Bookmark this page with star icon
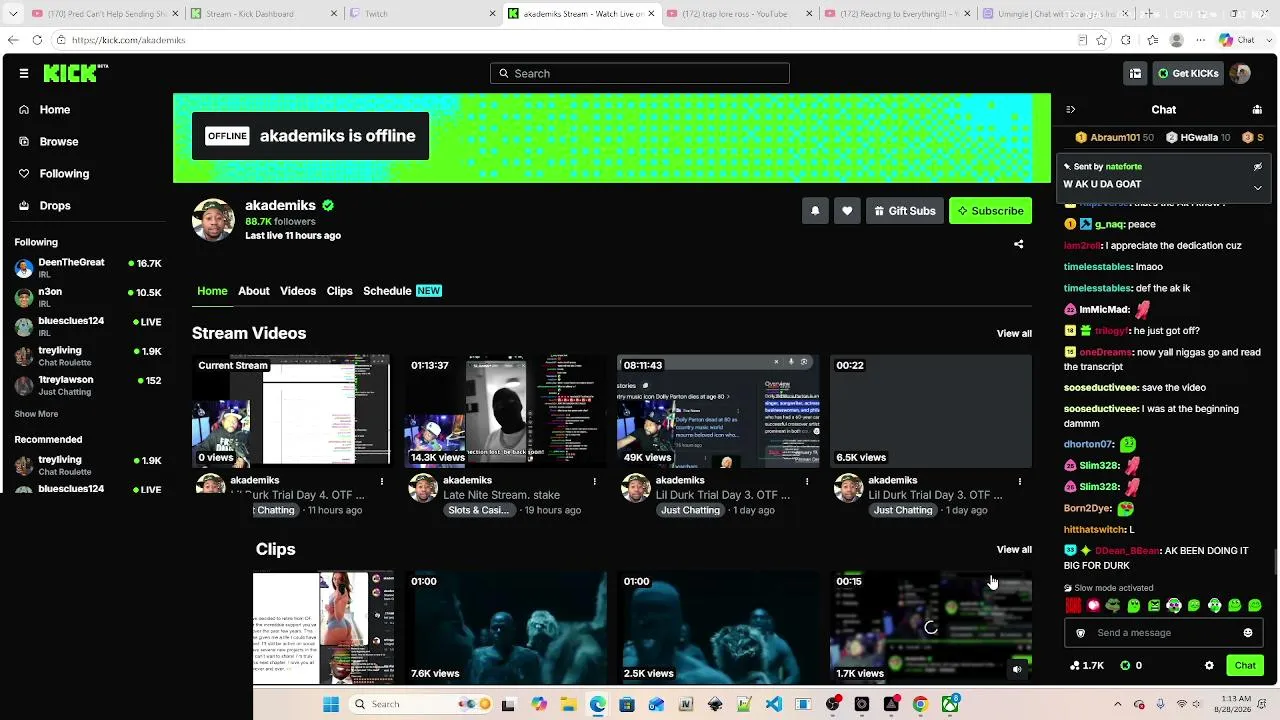 1101,40
